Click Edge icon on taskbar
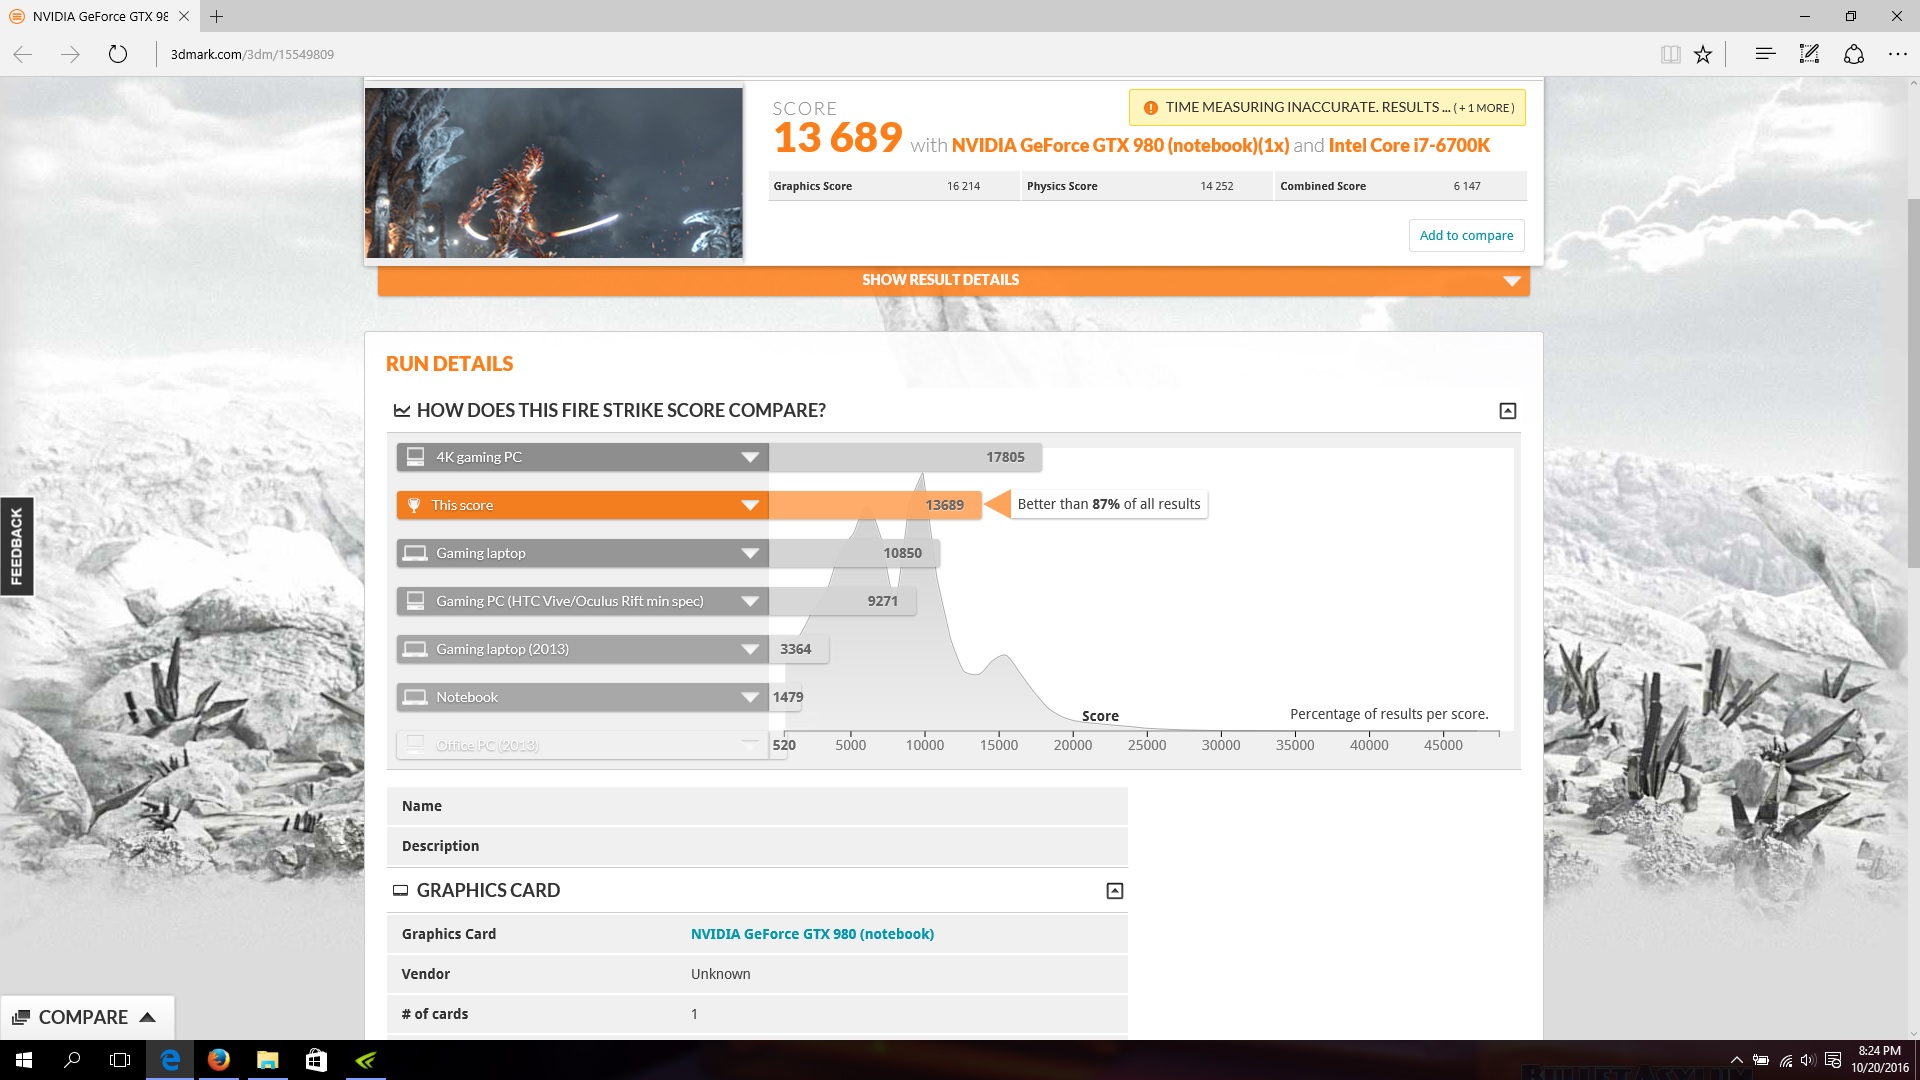This screenshot has width=1920, height=1080. point(170,1060)
